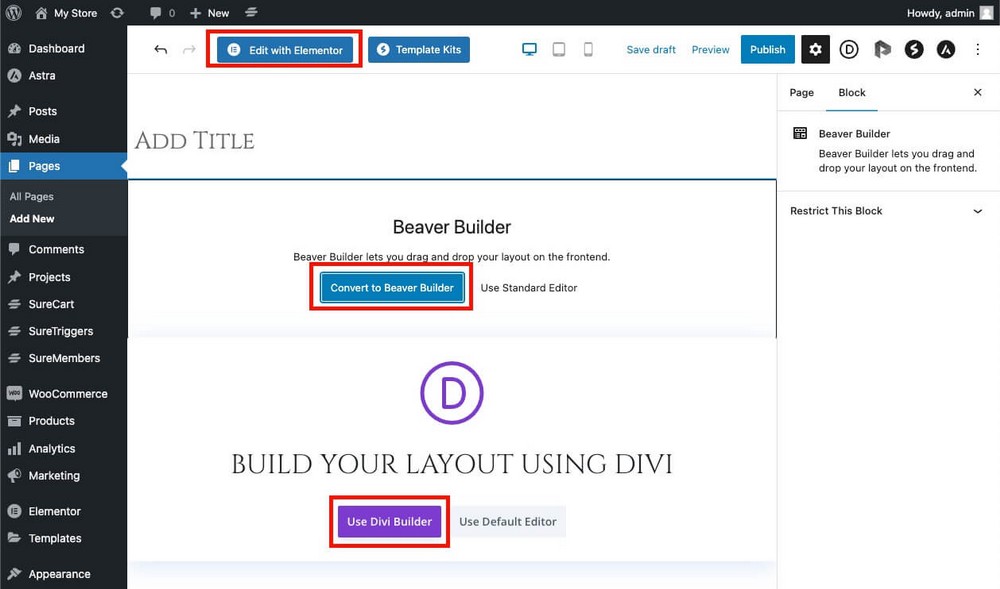Choose Use Standard Editor

pyautogui.click(x=529, y=287)
